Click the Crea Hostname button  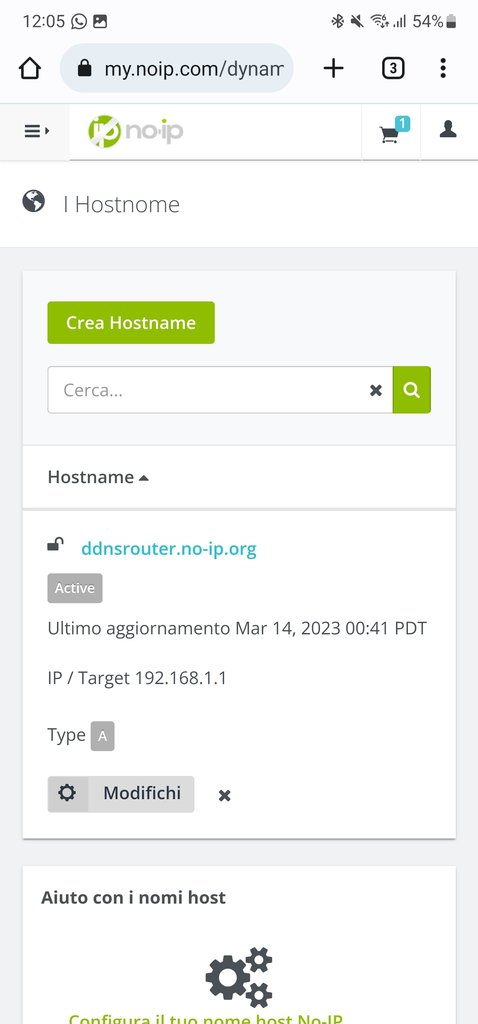(x=131, y=323)
